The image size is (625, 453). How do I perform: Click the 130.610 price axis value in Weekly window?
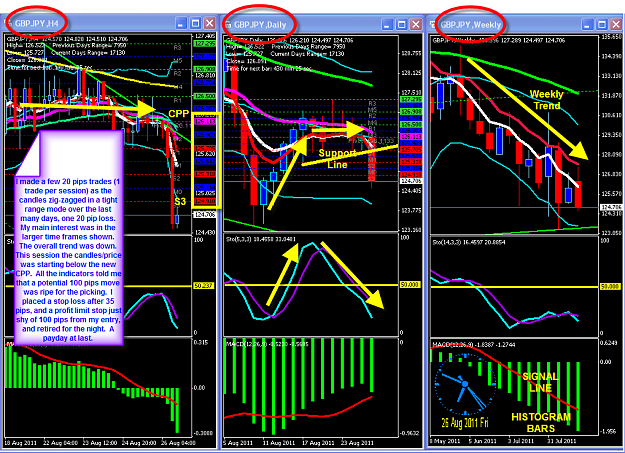611,115
